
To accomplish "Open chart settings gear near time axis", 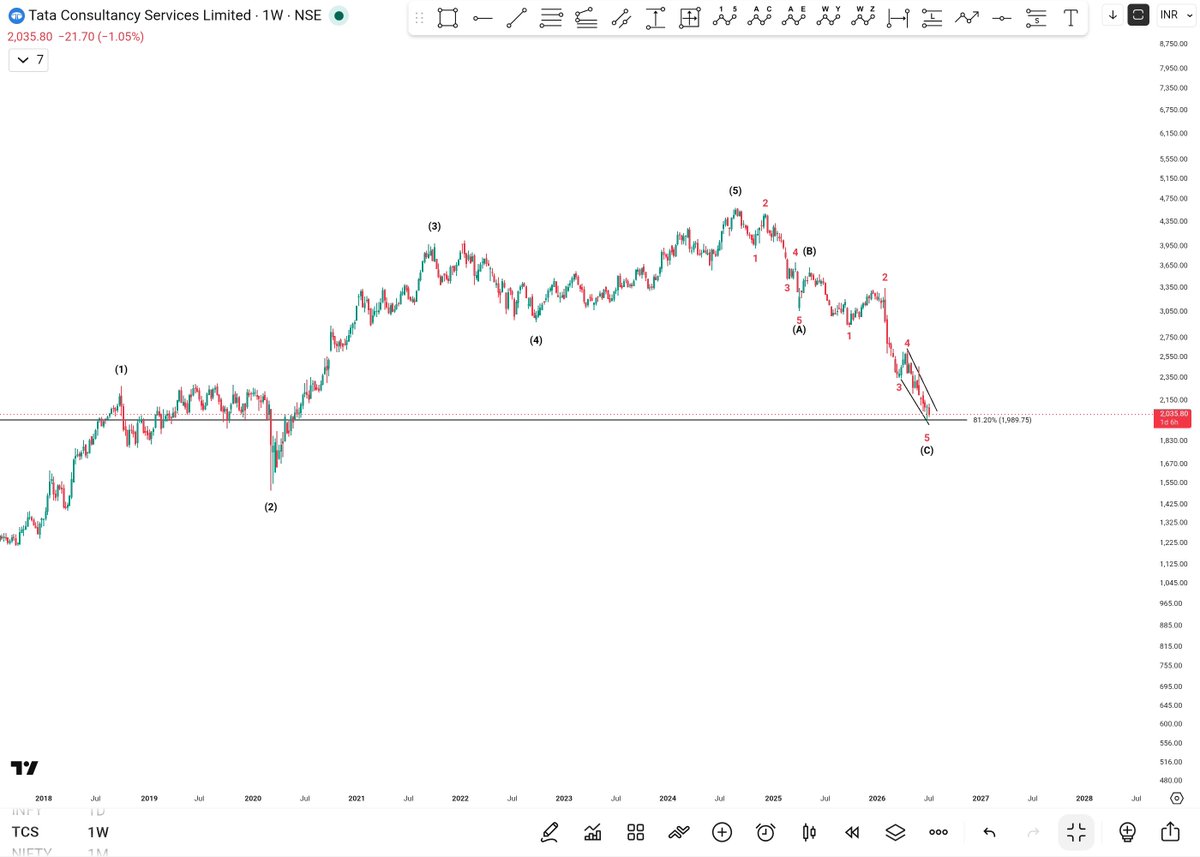I will 1176,798.
